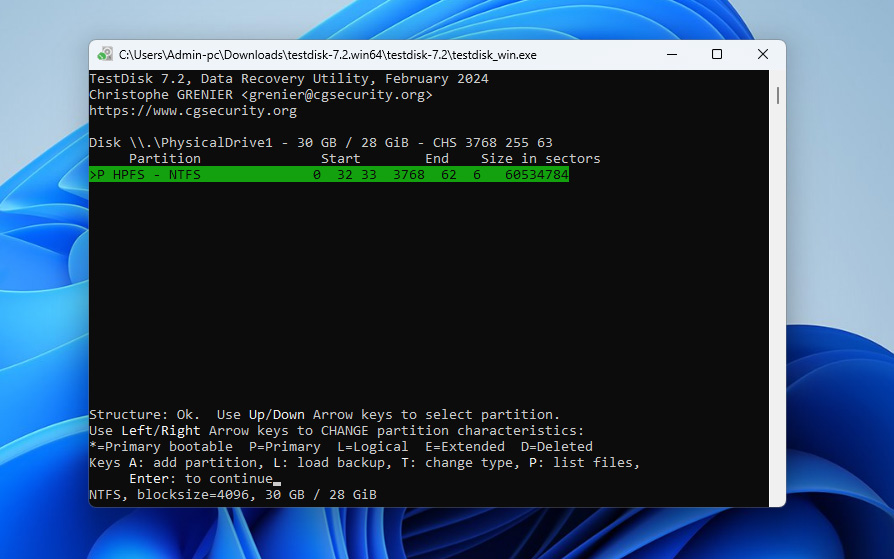Click the '*=Primary bootable' legend entry
Screen dimensions: 894x559
tap(161, 447)
